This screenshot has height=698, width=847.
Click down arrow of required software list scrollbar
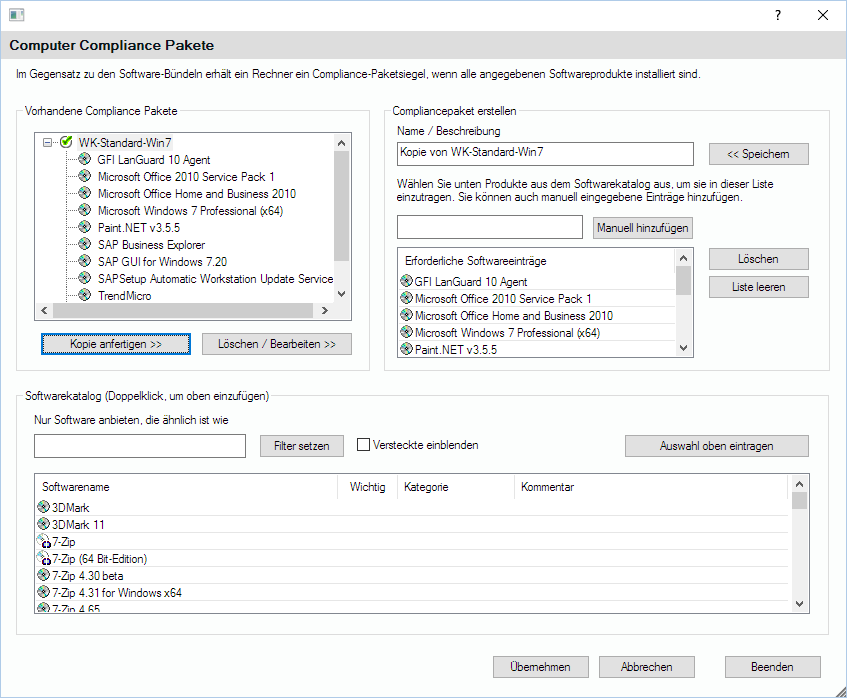683,348
